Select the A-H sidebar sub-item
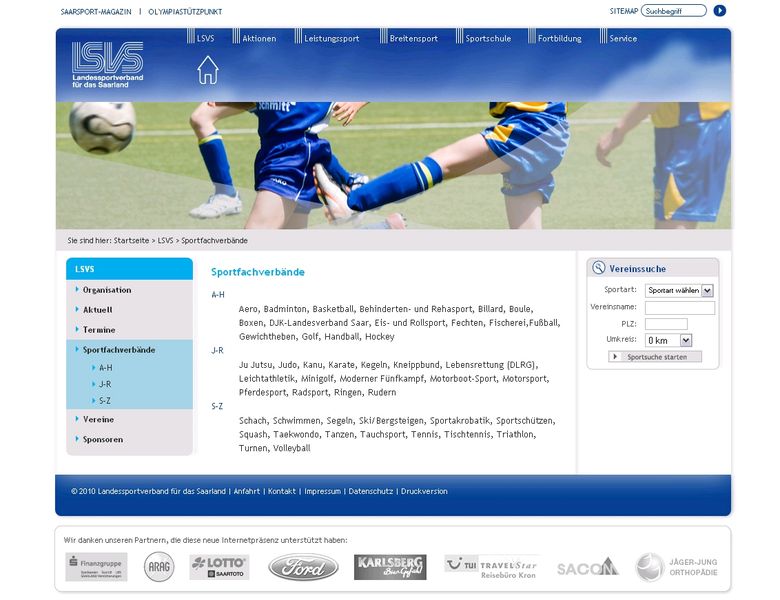This screenshot has height=600, width=780. 105,368
